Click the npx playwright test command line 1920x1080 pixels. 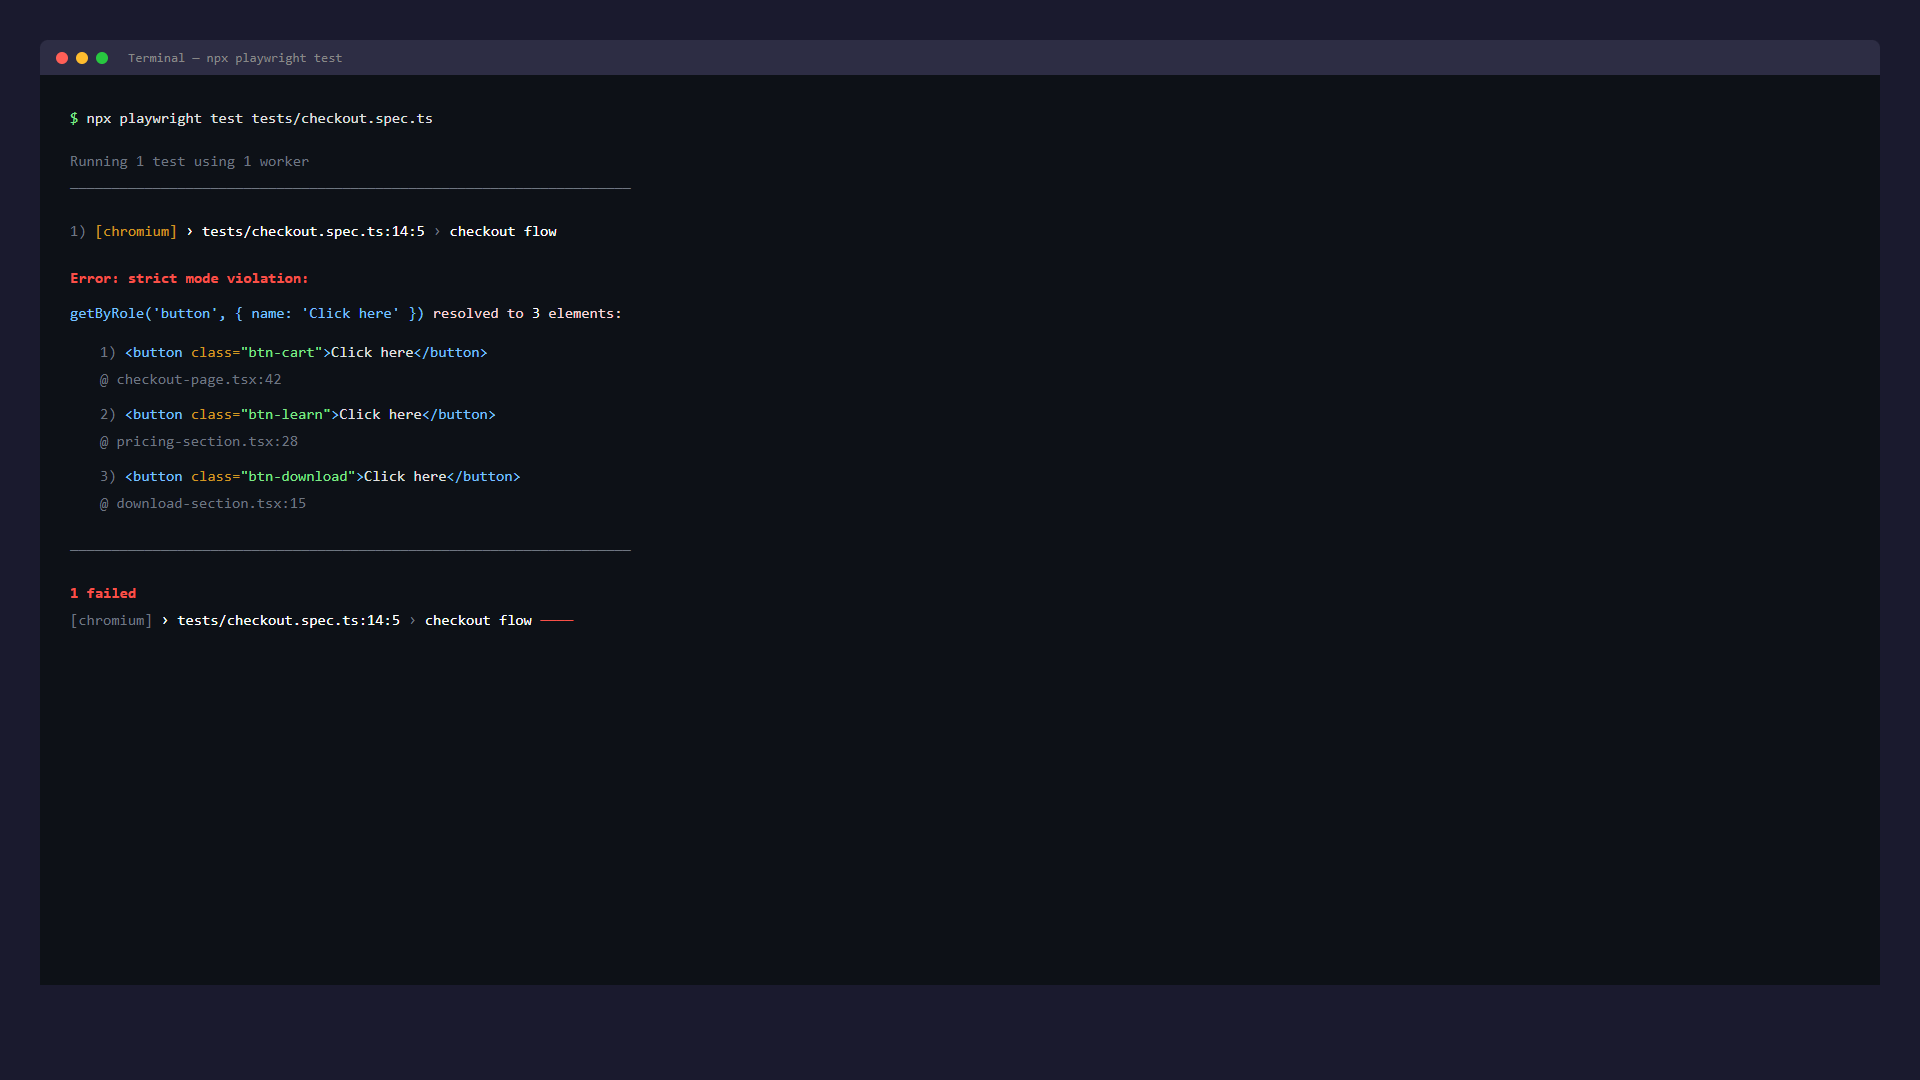pos(259,118)
